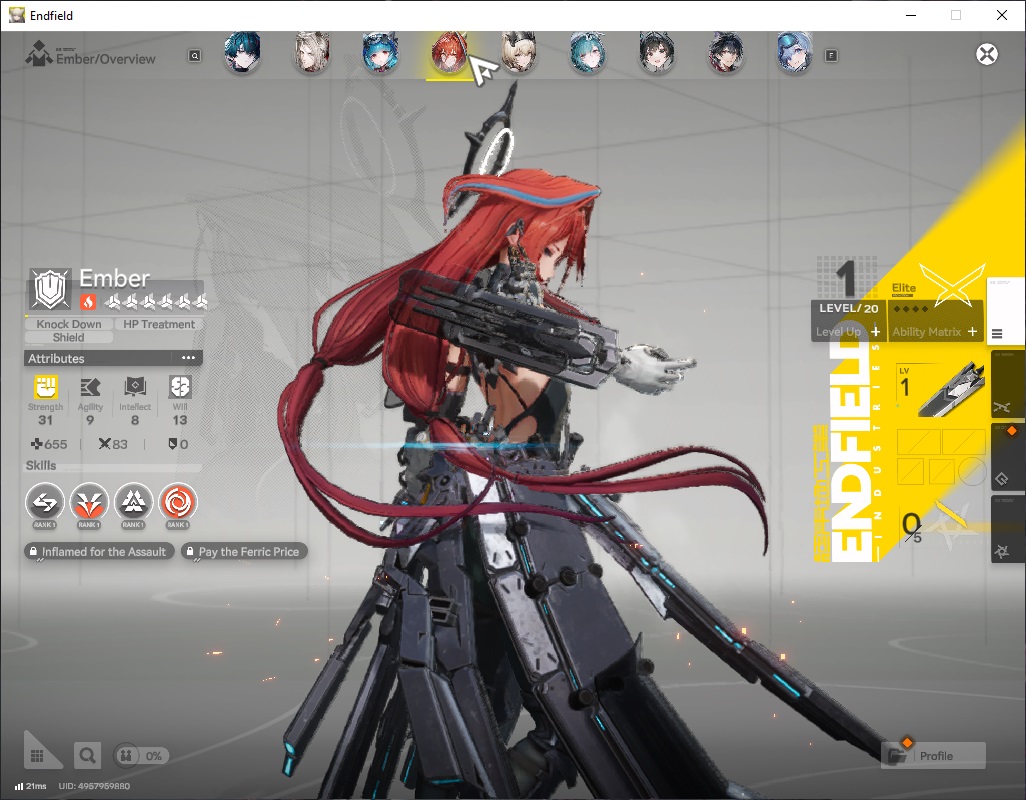Viewport: 1026px width, 800px height.
Task: Click the 21ms latency indicator
Action: click(x=31, y=786)
